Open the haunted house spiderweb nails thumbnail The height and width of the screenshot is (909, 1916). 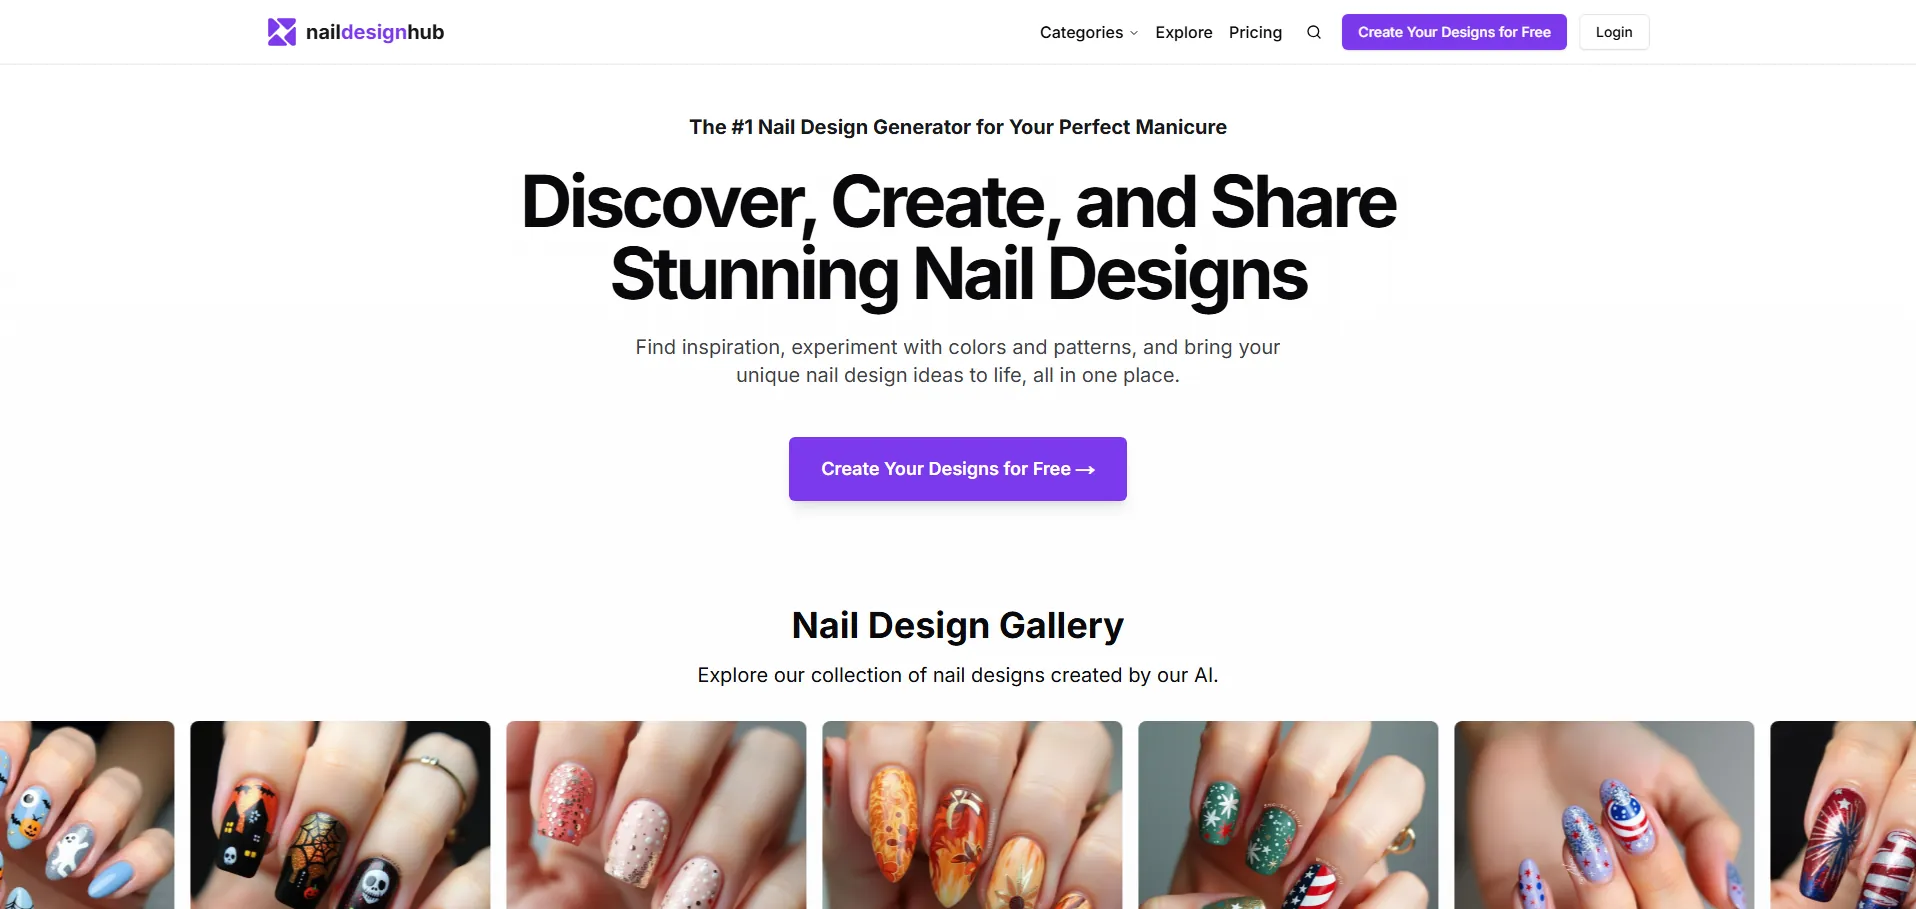(x=340, y=815)
